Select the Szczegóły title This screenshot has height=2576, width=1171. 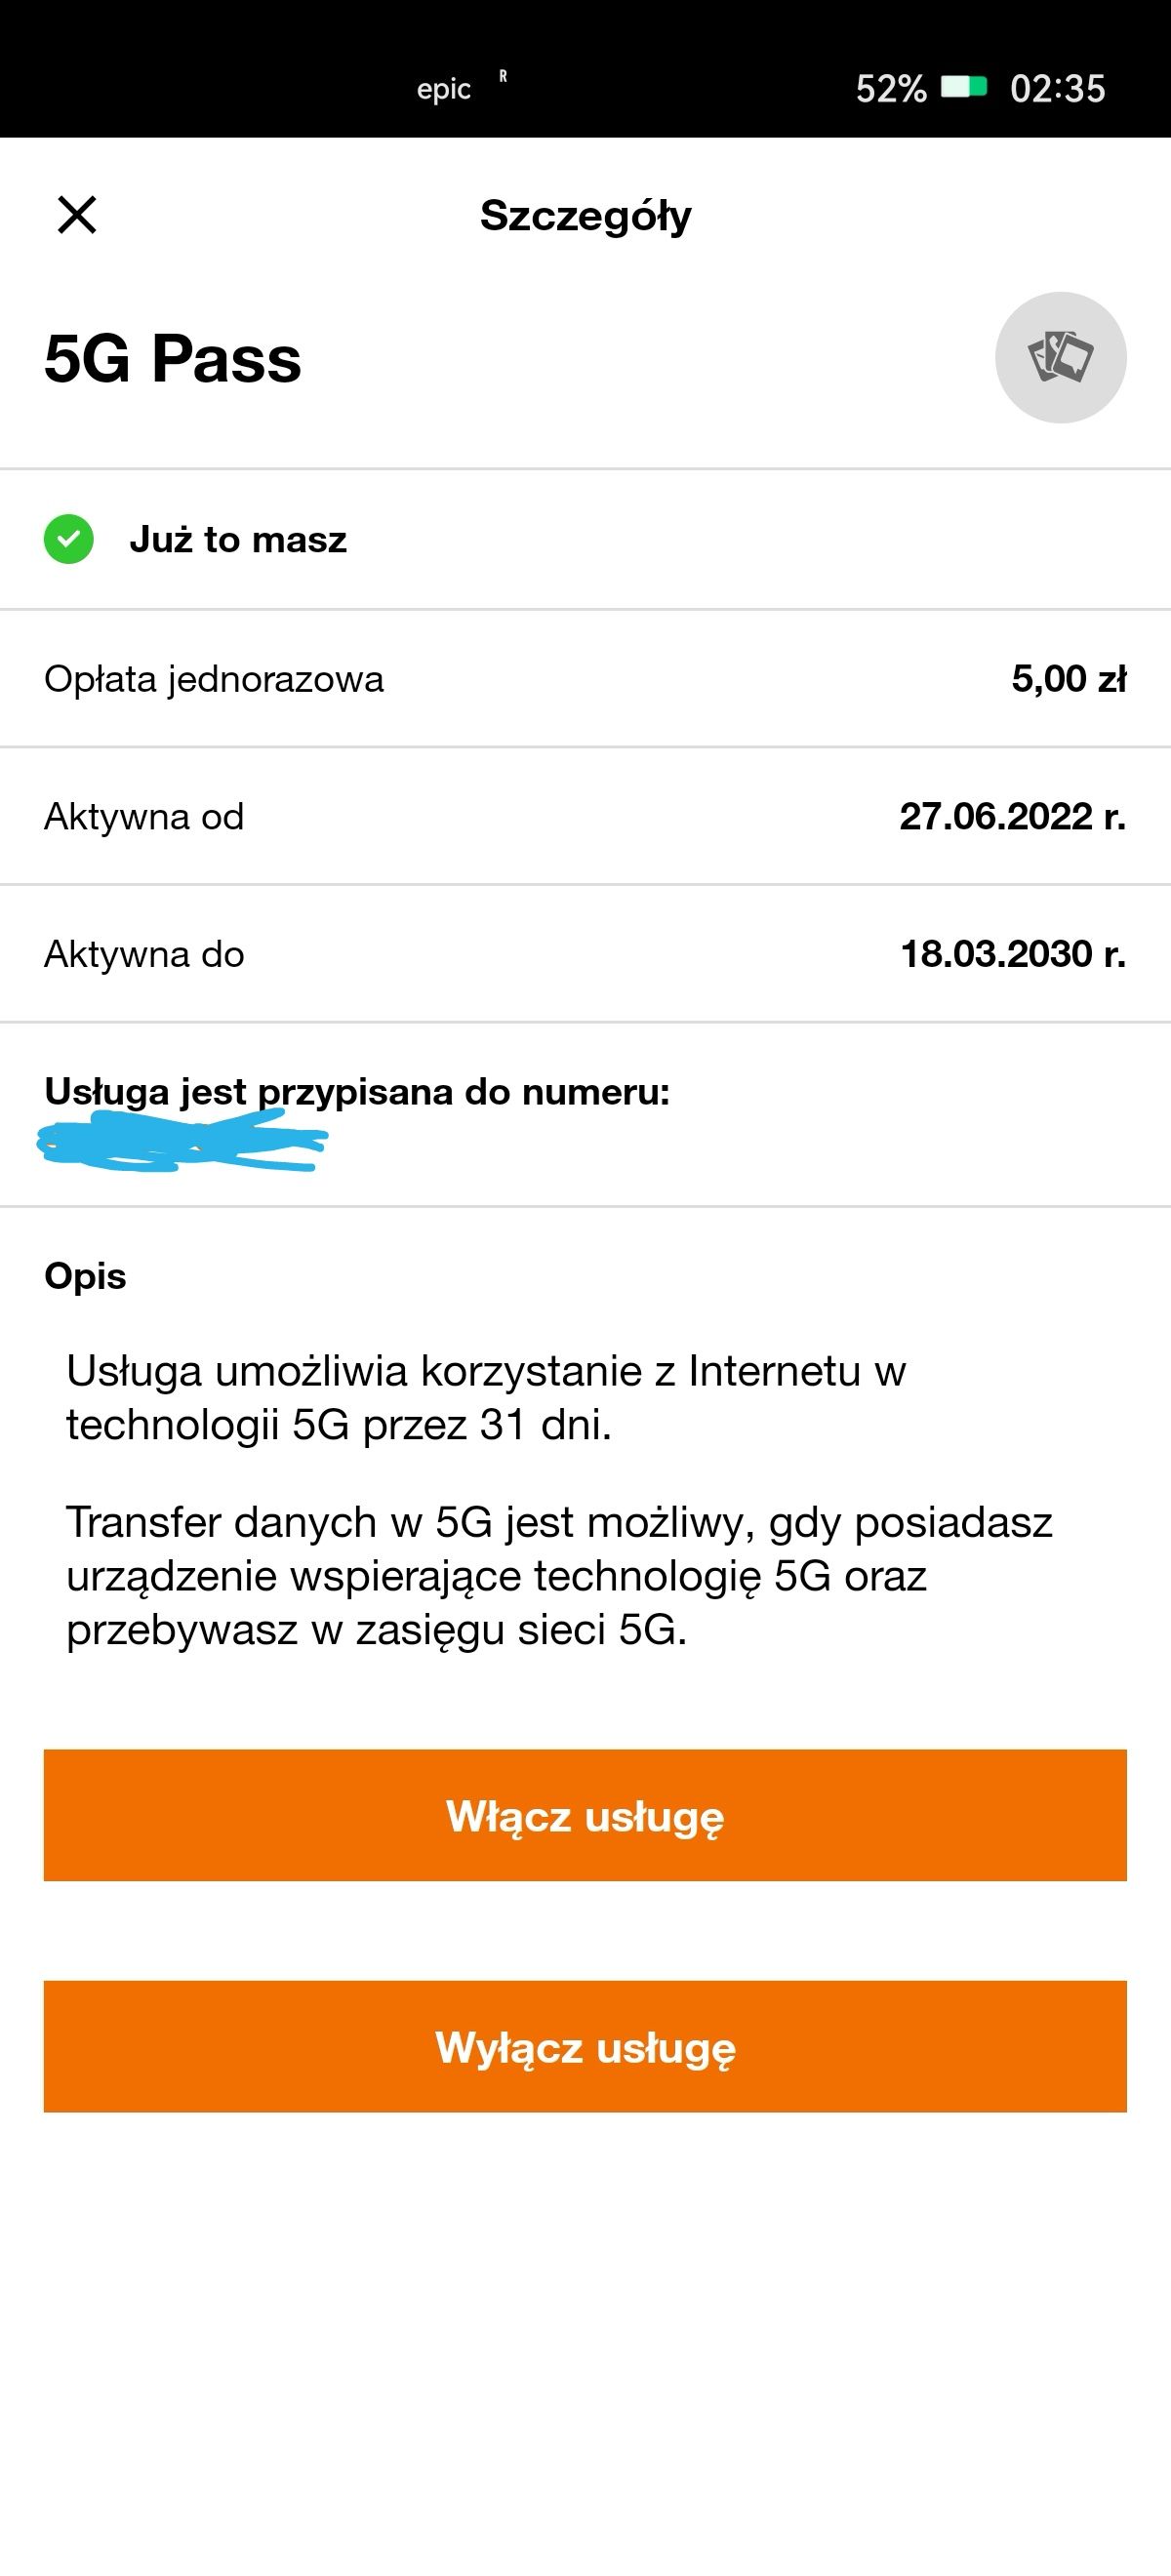tap(585, 216)
